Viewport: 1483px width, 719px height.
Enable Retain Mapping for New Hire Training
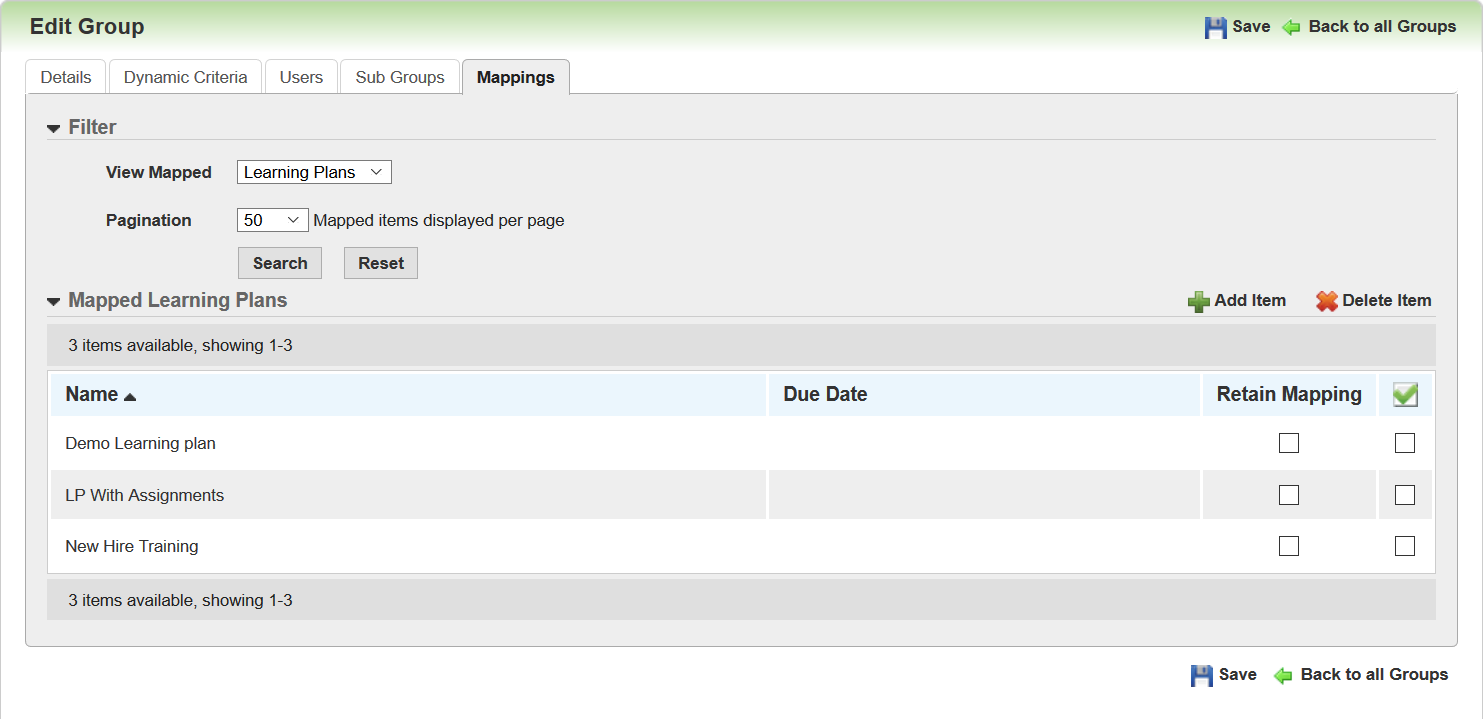(x=1288, y=546)
